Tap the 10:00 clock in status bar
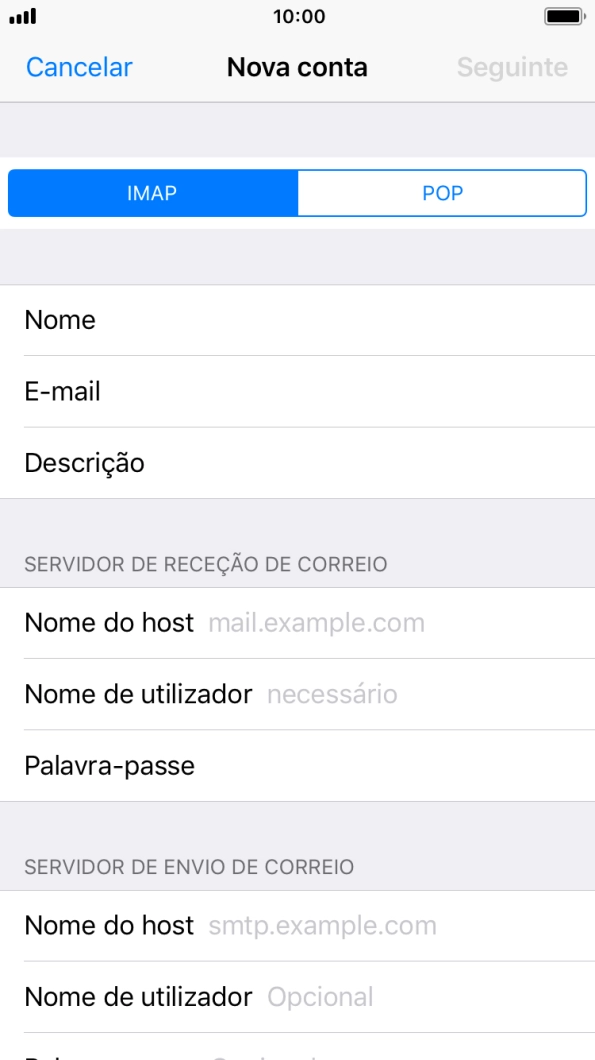The height and width of the screenshot is (1060, 595). tap(297, 15)
